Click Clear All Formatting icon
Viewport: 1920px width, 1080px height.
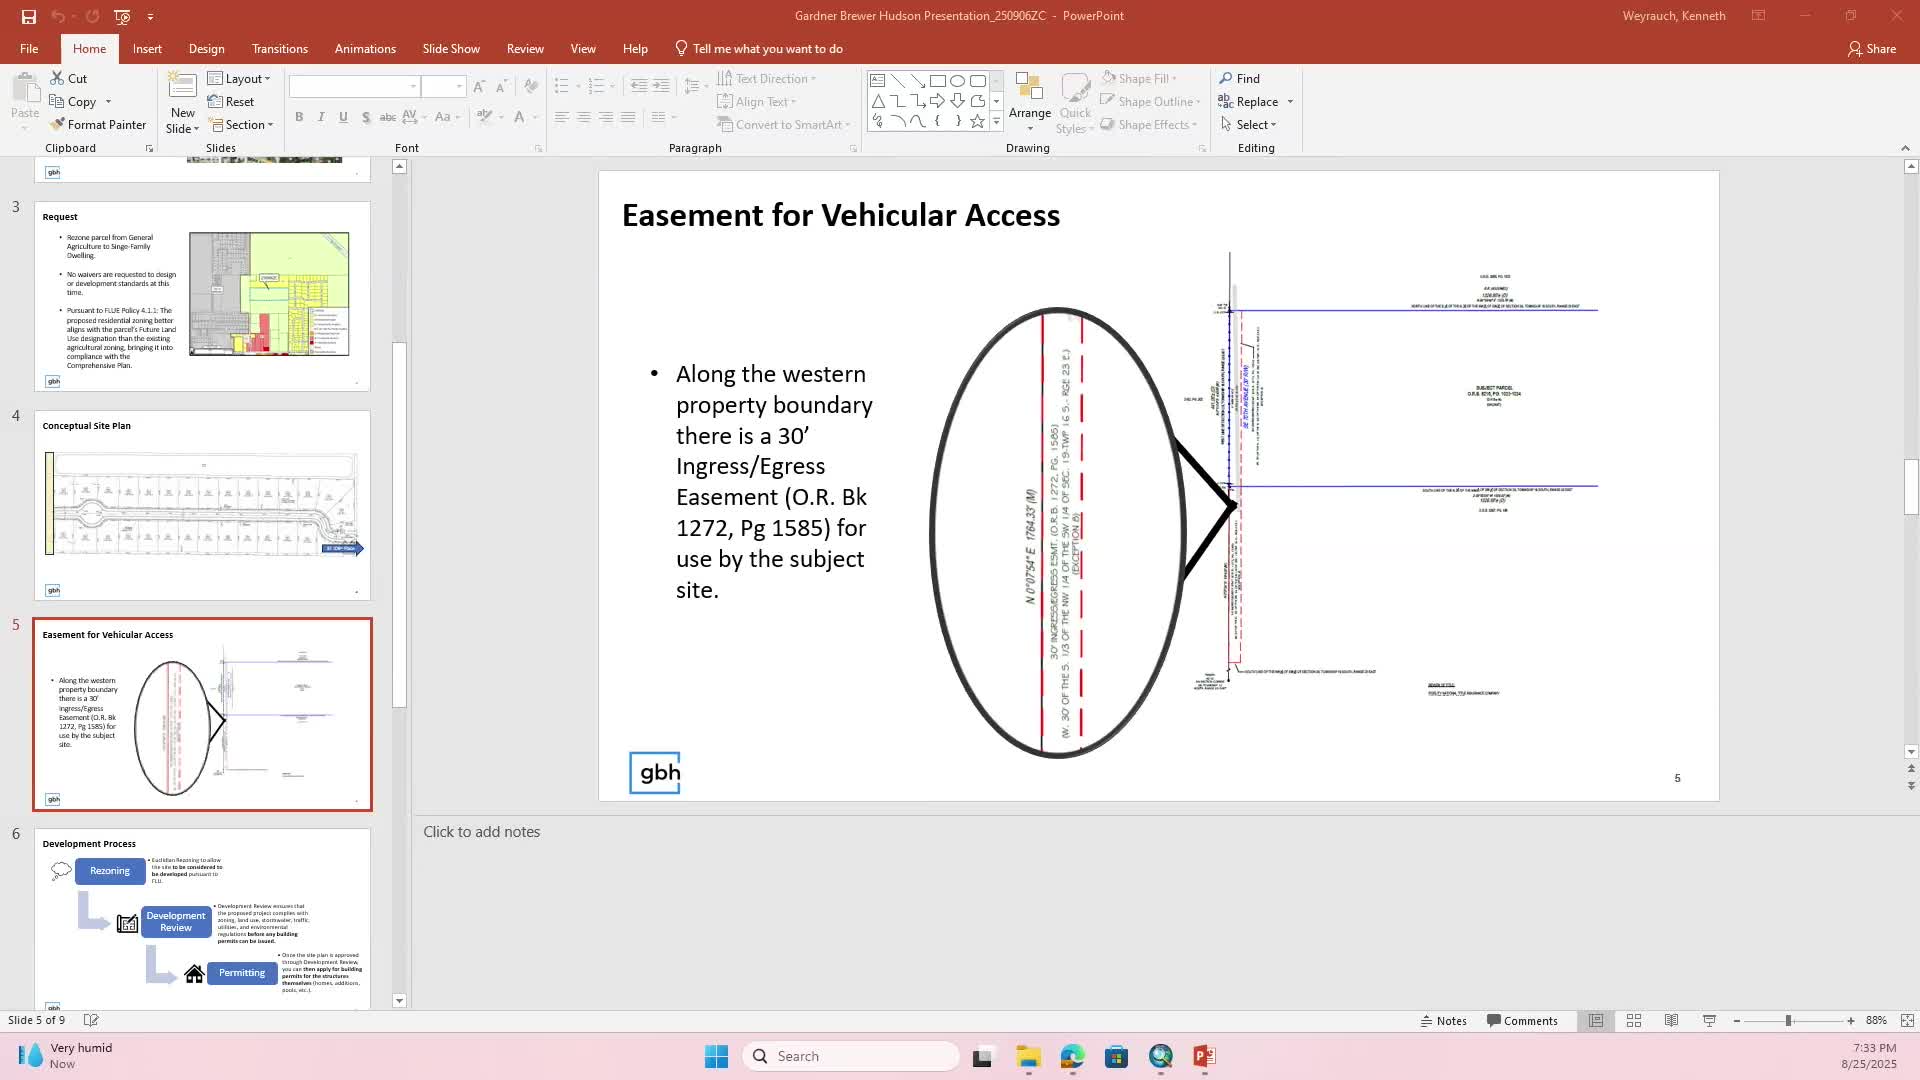point(531,87)
